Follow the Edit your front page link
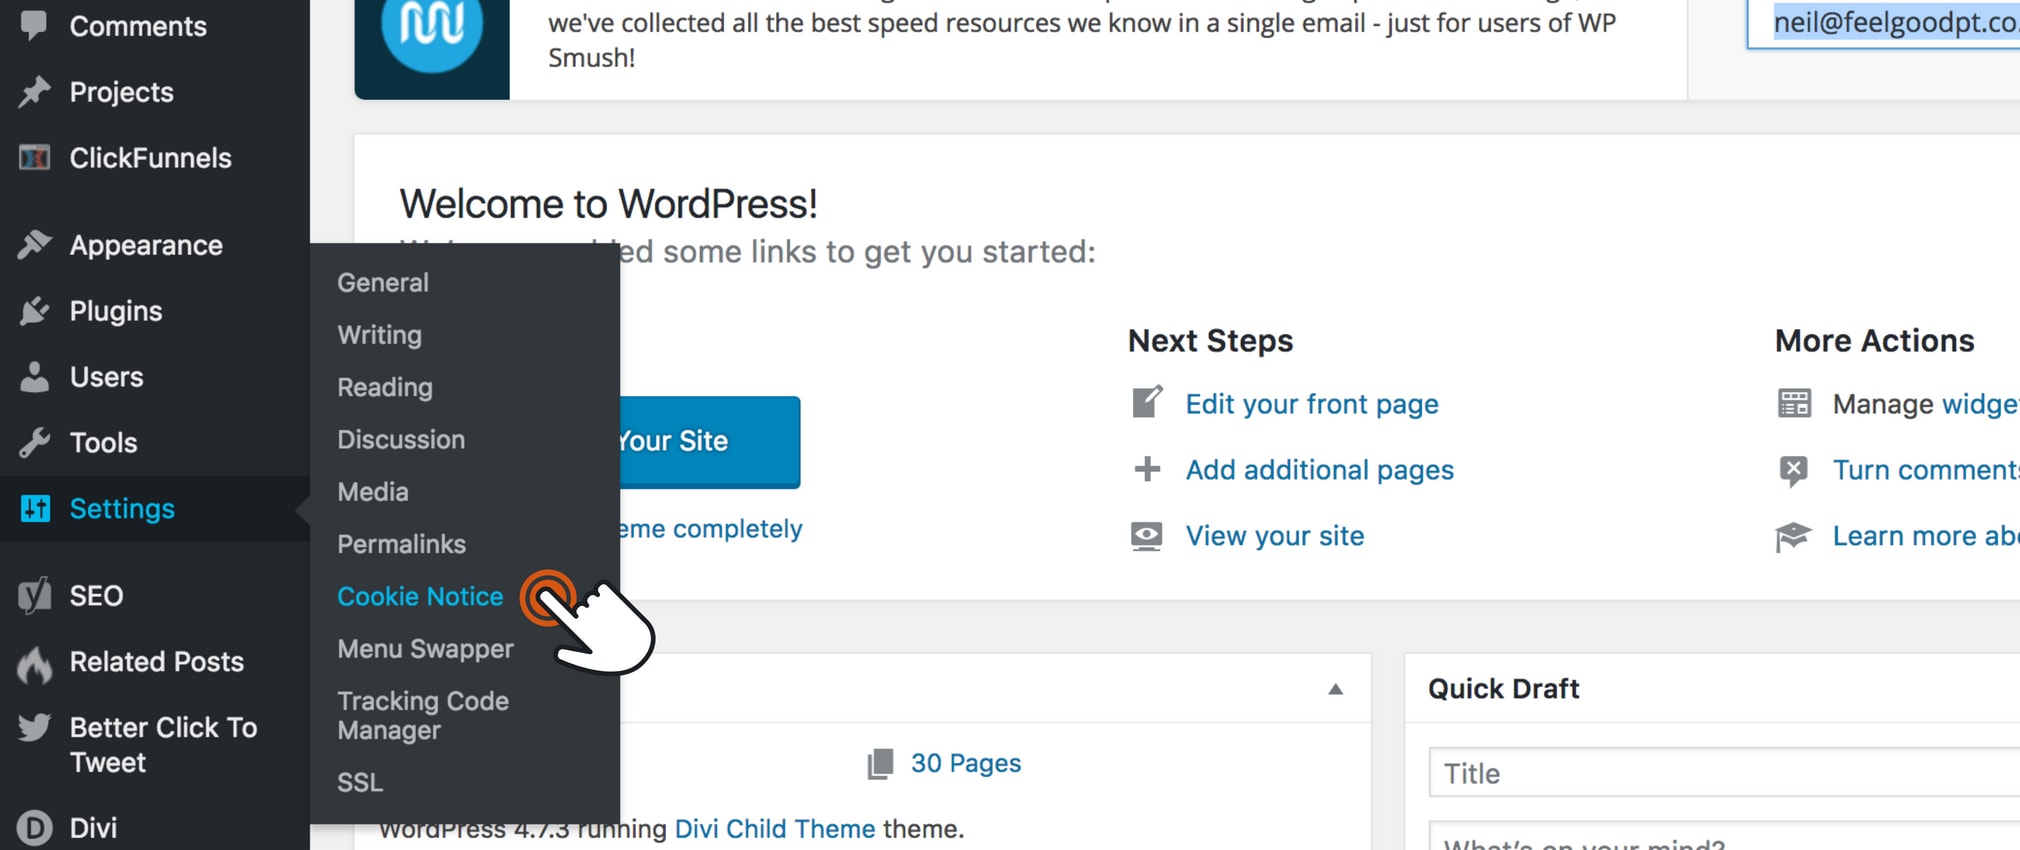 1312,404
